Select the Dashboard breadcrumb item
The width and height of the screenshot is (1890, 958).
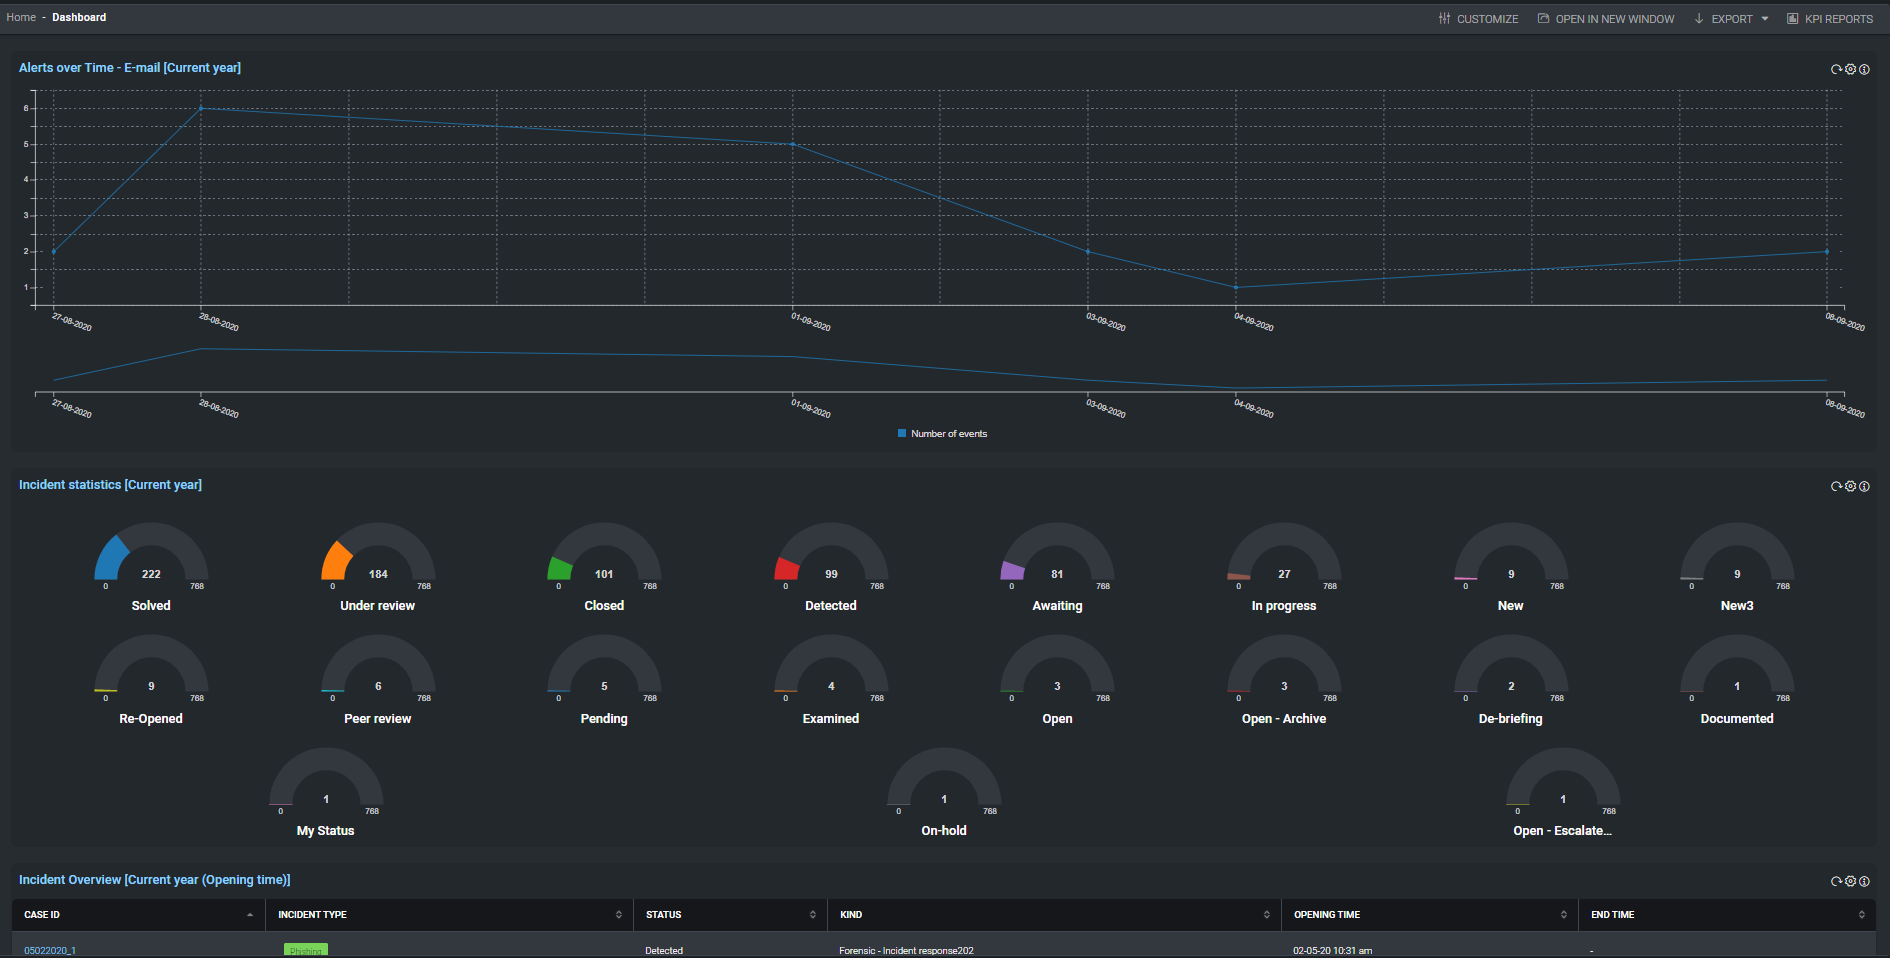click(x=79, y=17)
